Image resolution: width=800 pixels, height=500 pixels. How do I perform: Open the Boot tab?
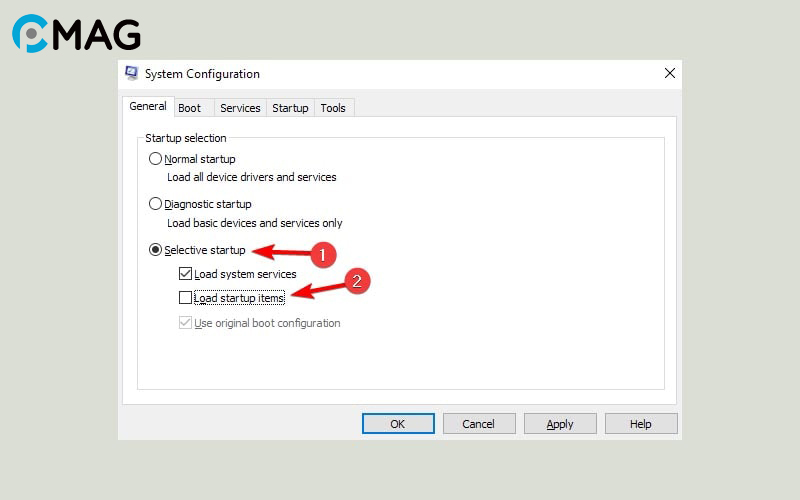[x=189, y=108]
